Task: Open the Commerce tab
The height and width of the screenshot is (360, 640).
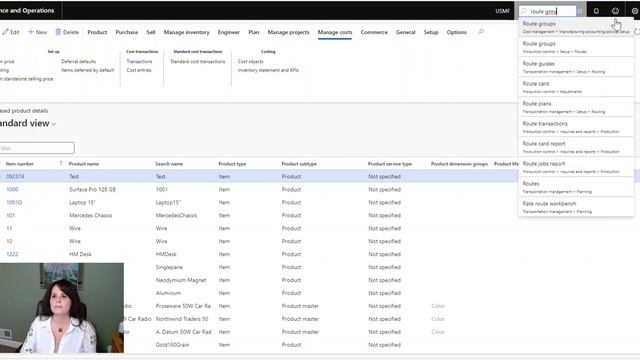Action: click(374, 32)
